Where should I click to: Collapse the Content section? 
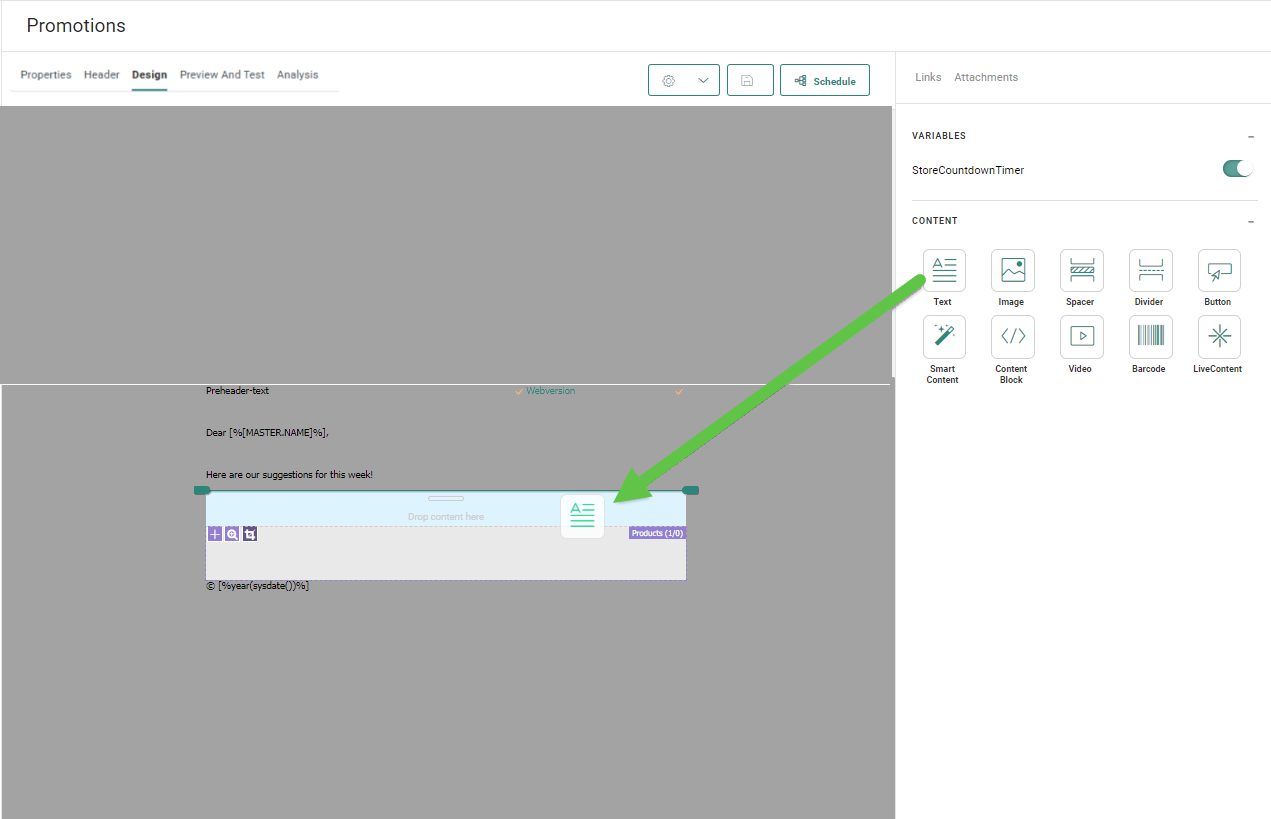1251,221
